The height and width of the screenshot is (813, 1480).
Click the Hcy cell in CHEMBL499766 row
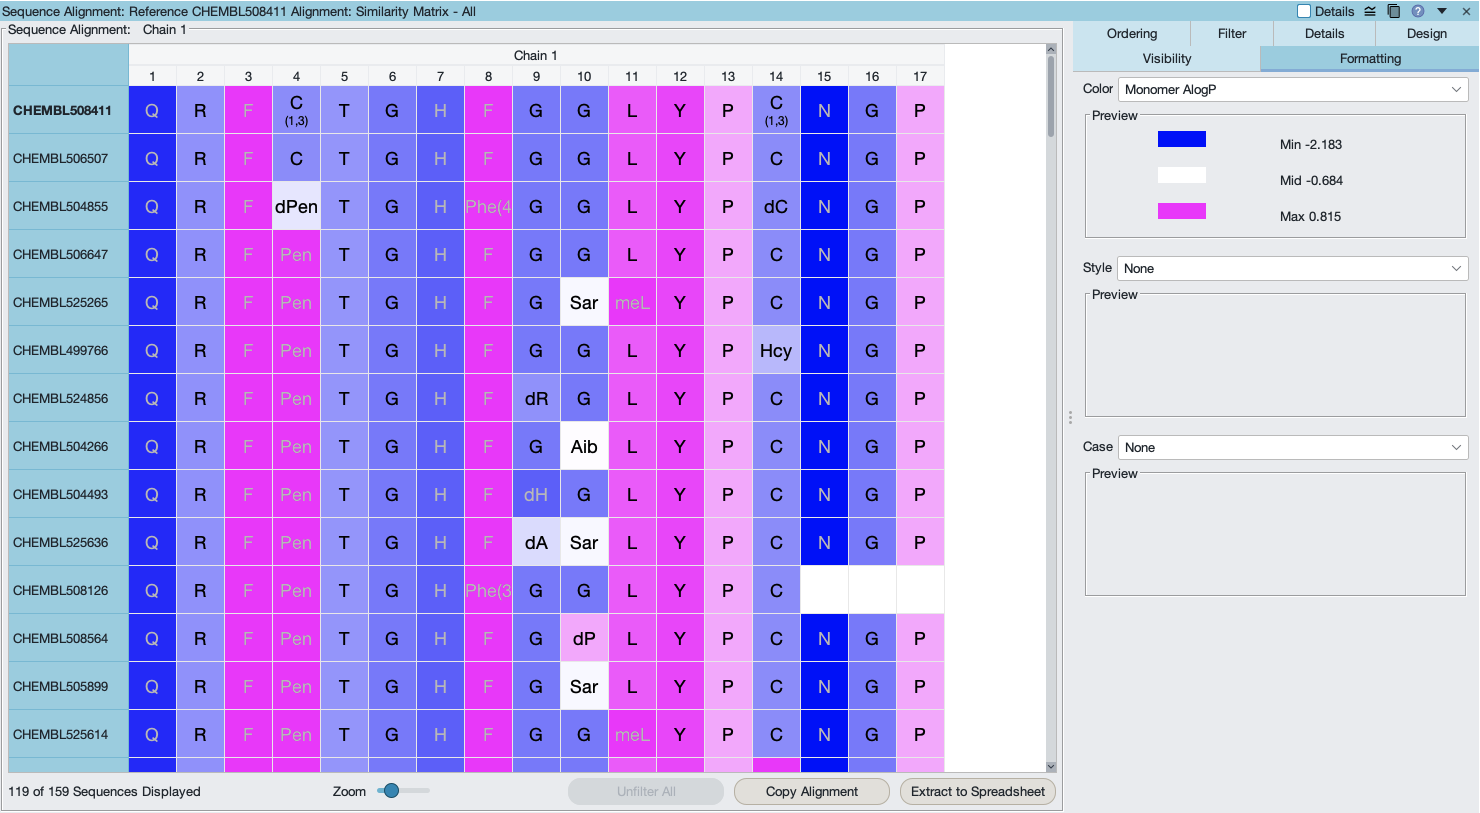[776, 350]
